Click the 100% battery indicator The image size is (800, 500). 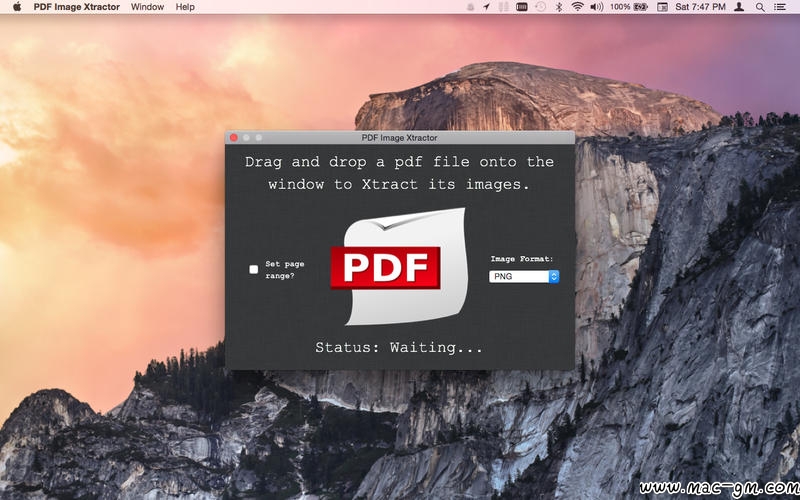pos(629,7)
